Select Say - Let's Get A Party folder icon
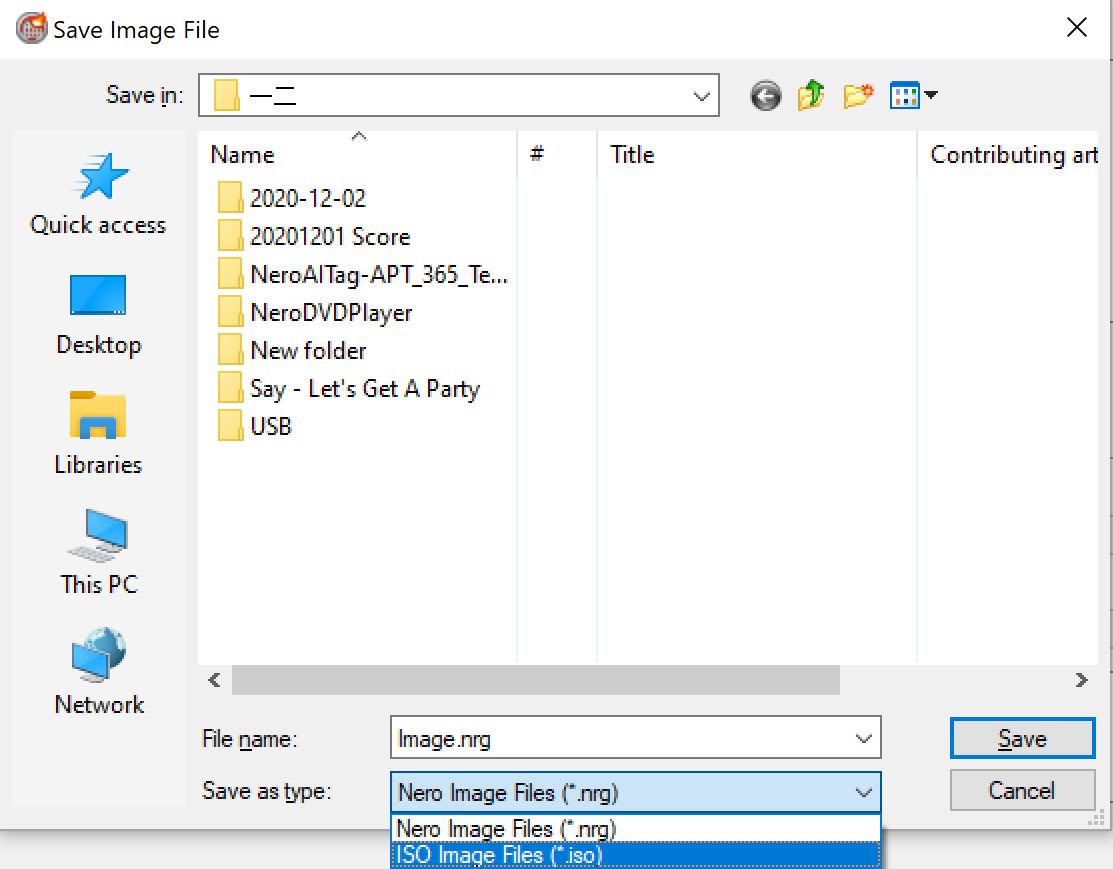Viewport: 1113px width, 869px height. [230, 388]
